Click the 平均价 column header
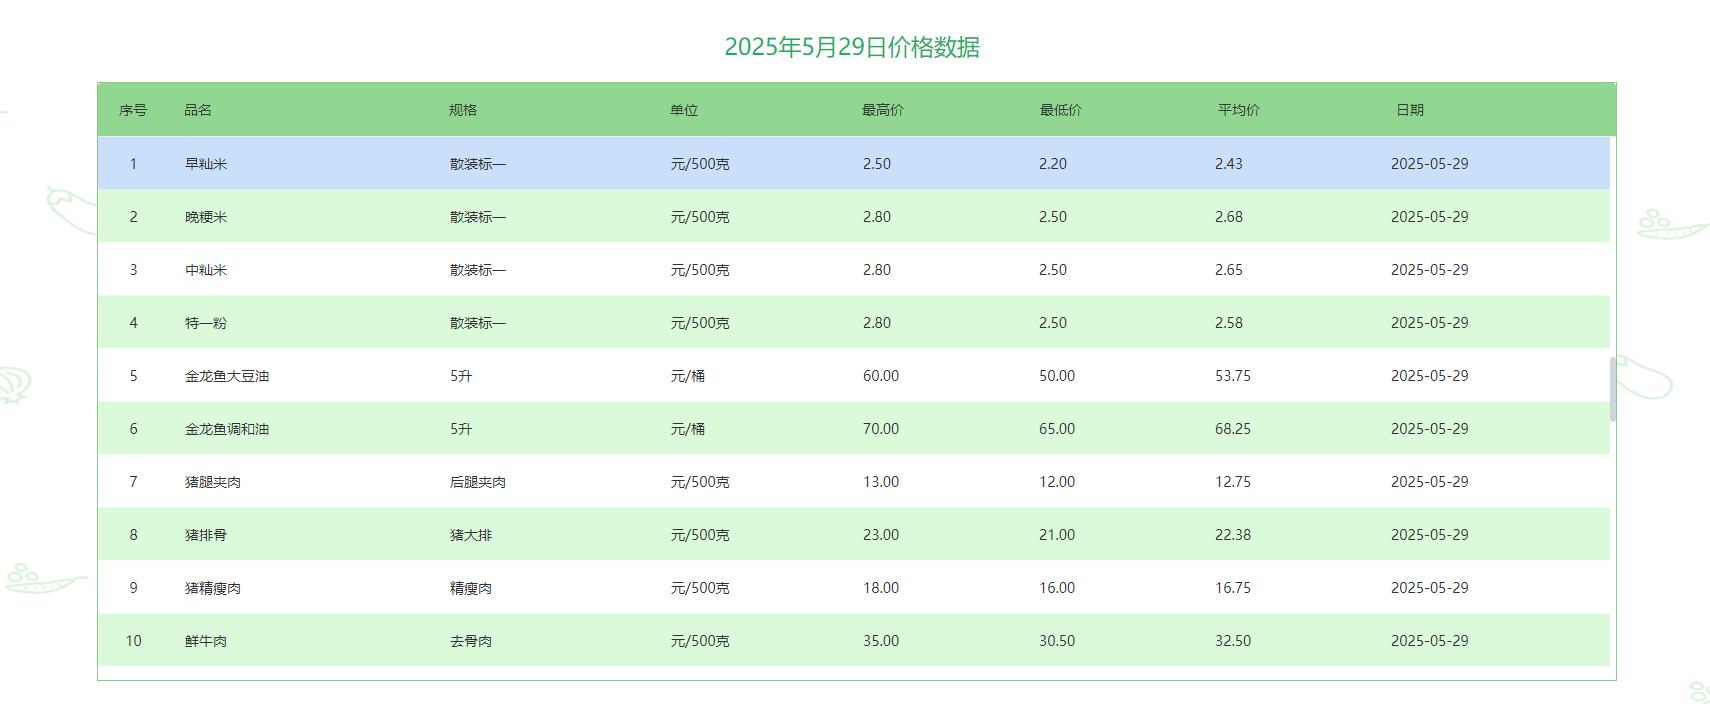This screenshot has width=1710, height=704. pyautogui.click(x=1239, y=110)
